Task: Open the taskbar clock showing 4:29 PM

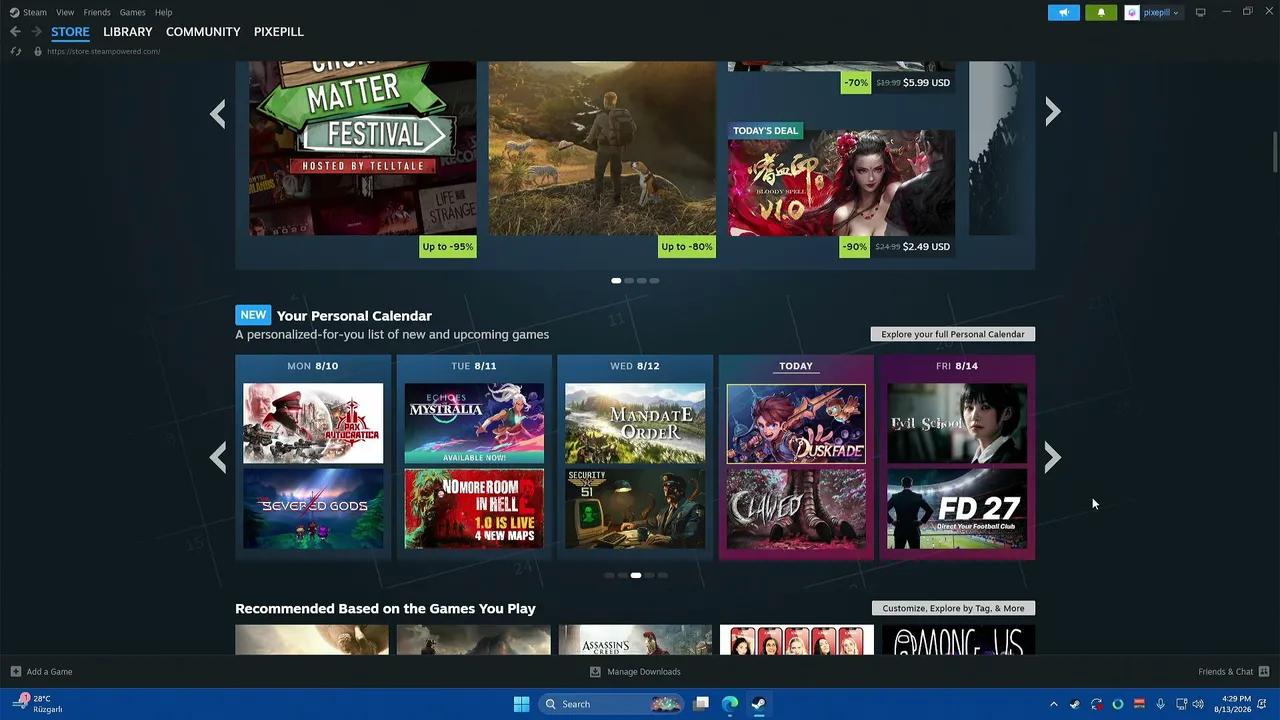Action: [x=1232, y=704]
